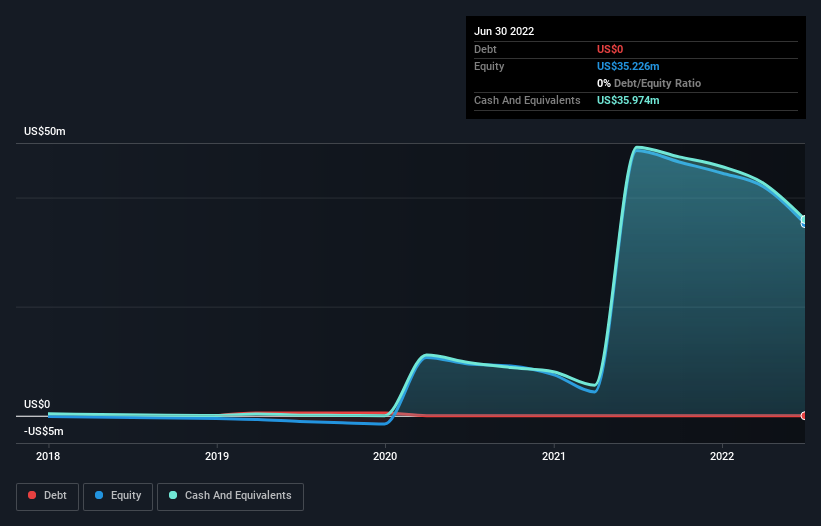Screen dimensions: 821x526
Task: Click the US$35.974m cash value
Action: click(x=628, y=100)
